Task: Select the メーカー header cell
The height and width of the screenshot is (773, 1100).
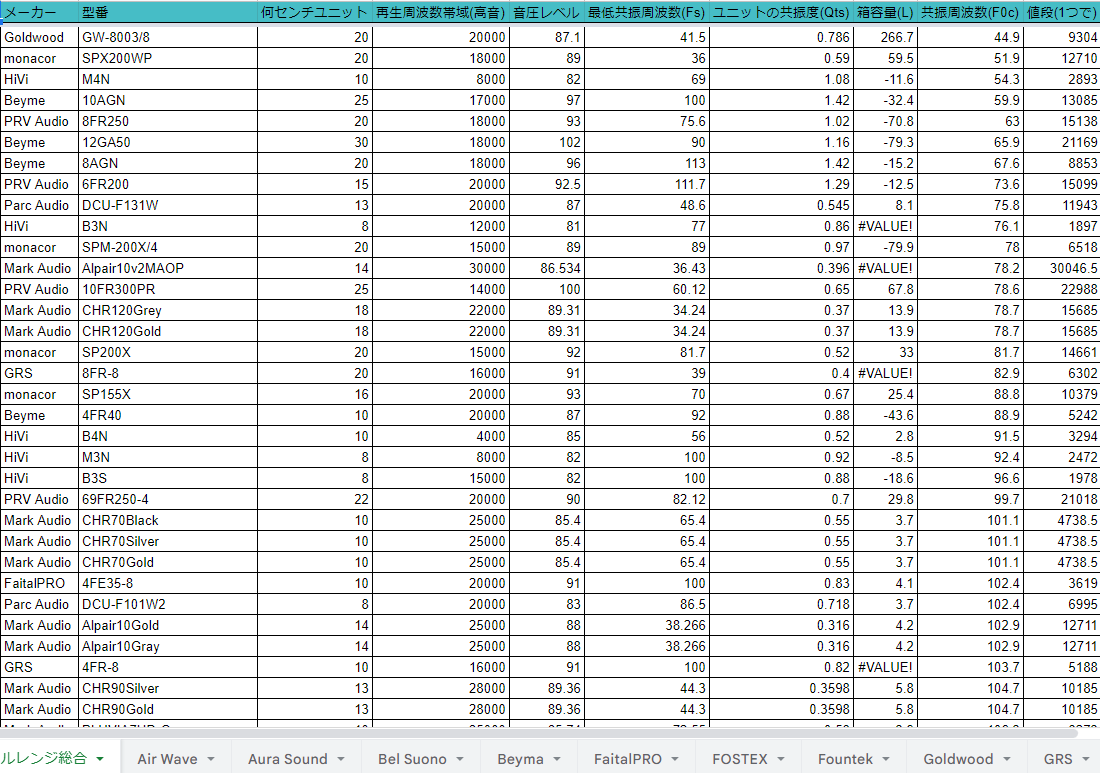Action: click(x=39, y=12)
